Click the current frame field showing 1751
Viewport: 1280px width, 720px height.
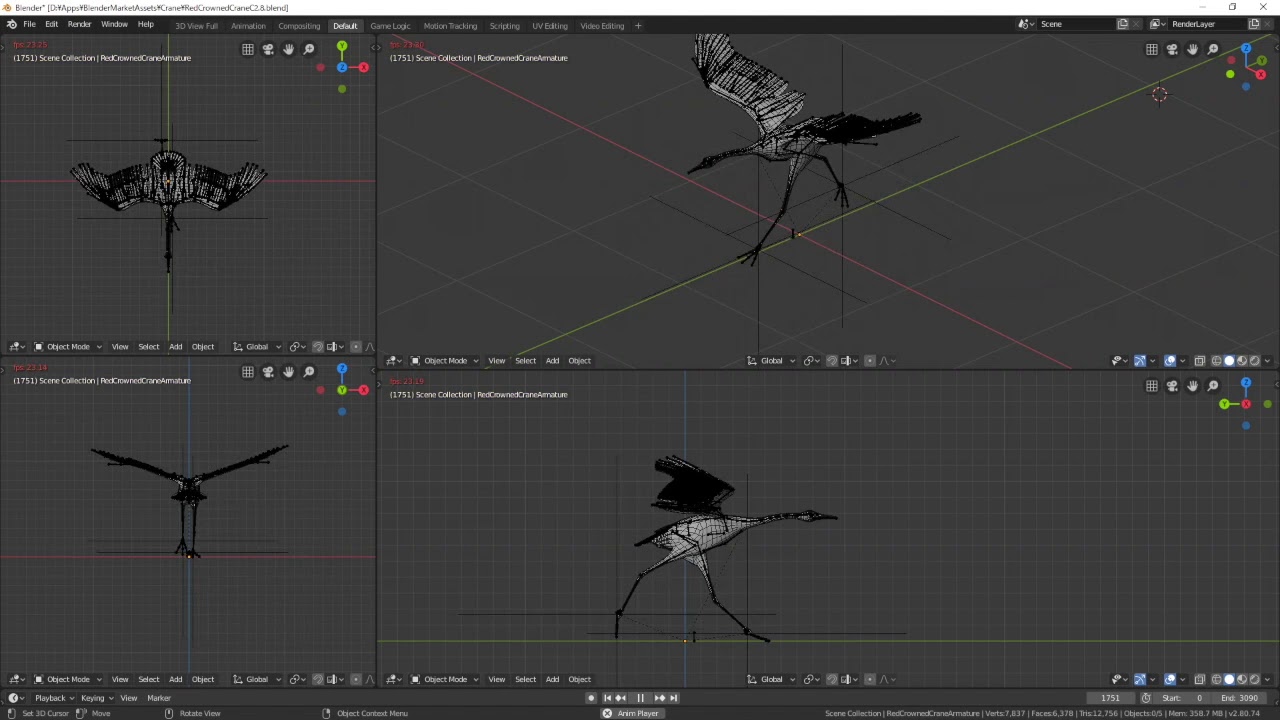tap(1111, 698)
